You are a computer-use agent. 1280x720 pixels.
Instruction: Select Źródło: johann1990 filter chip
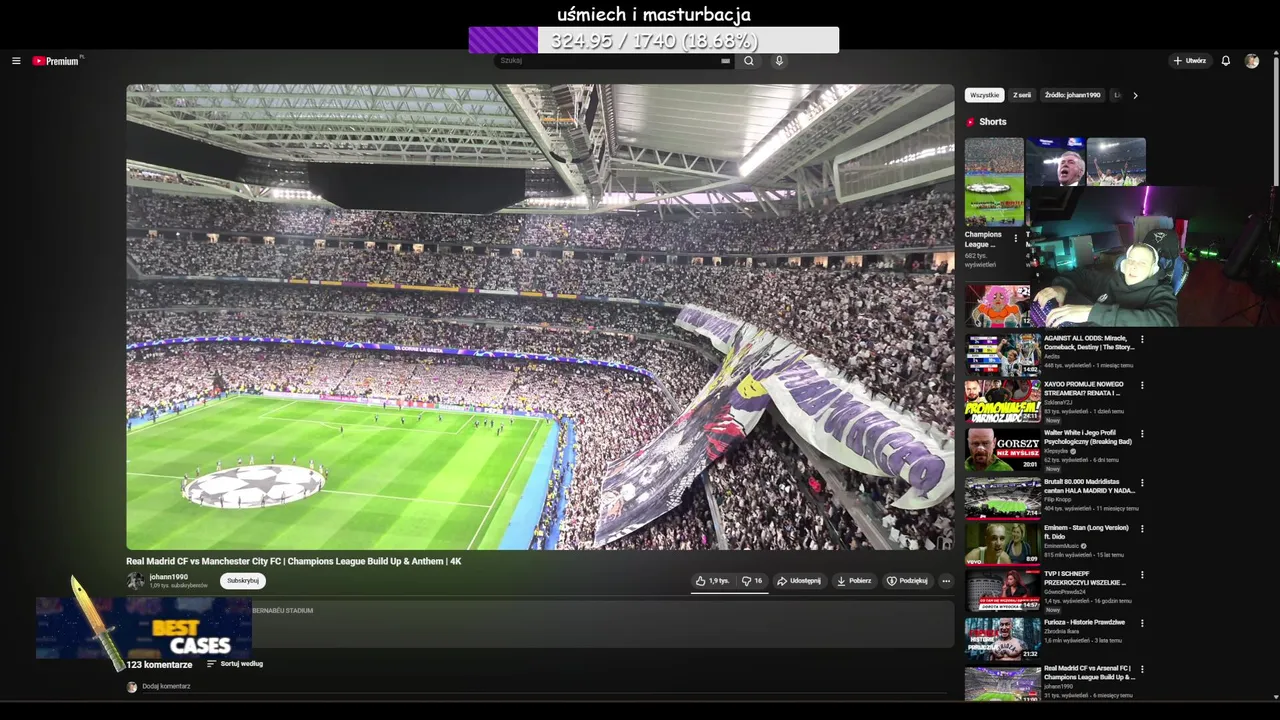[1072, 95]
